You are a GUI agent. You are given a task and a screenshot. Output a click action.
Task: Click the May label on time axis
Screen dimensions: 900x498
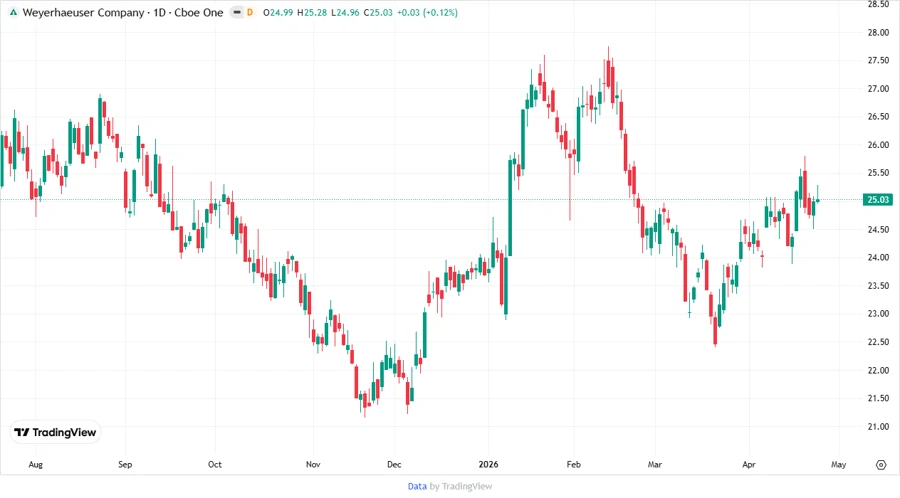839,465
